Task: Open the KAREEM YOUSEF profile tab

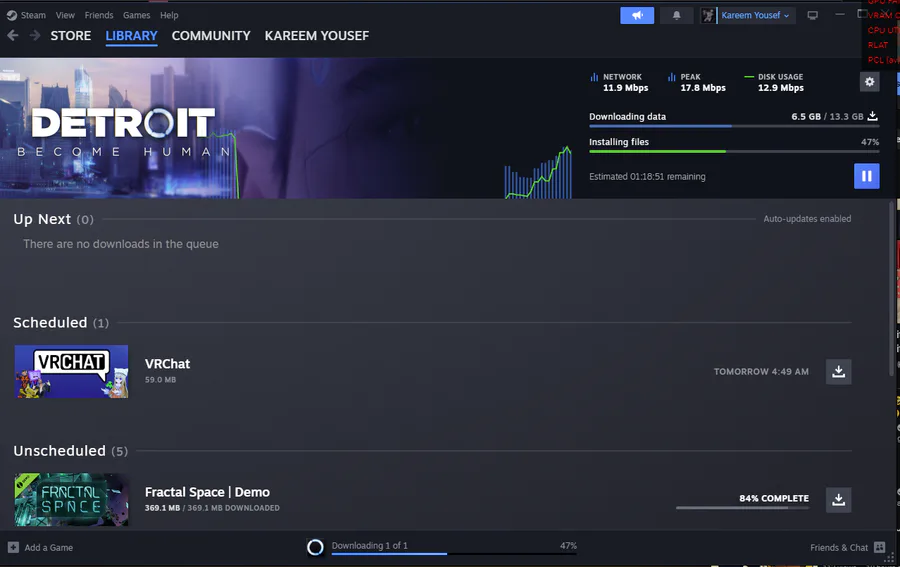Action: point(317,36)
